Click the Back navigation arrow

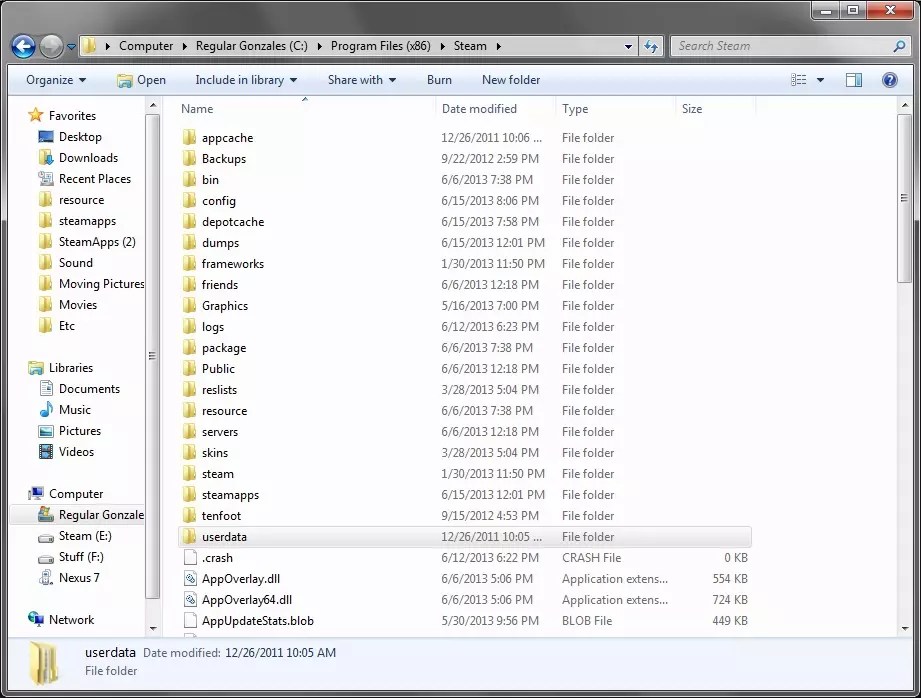click(22, 46)
